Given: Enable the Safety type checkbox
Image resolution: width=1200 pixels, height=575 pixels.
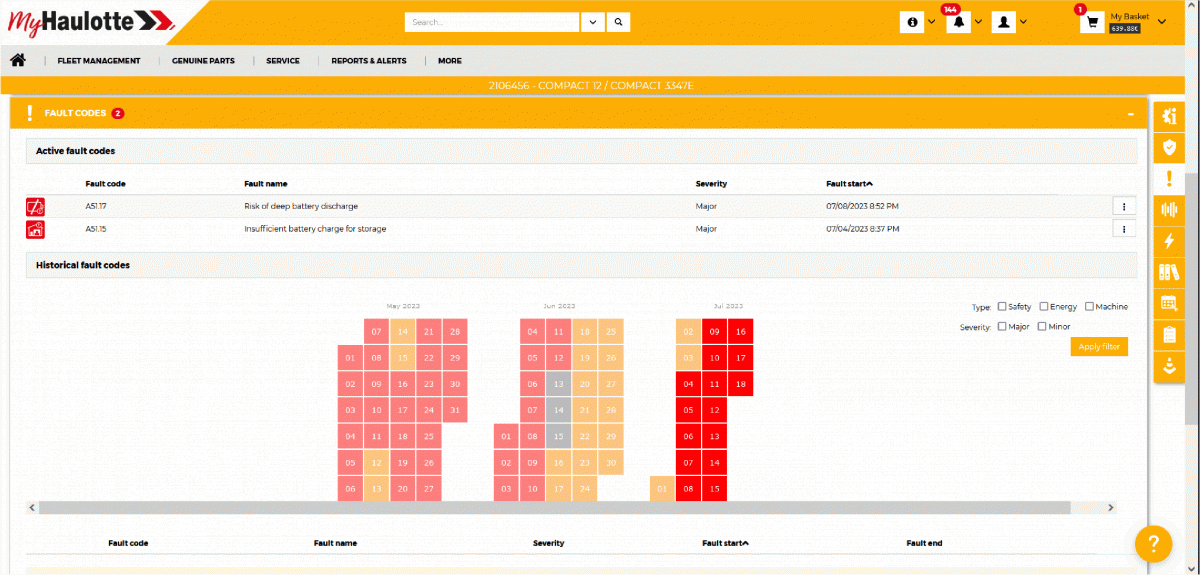Looking at the screenshot, I should pos(1002,307).
